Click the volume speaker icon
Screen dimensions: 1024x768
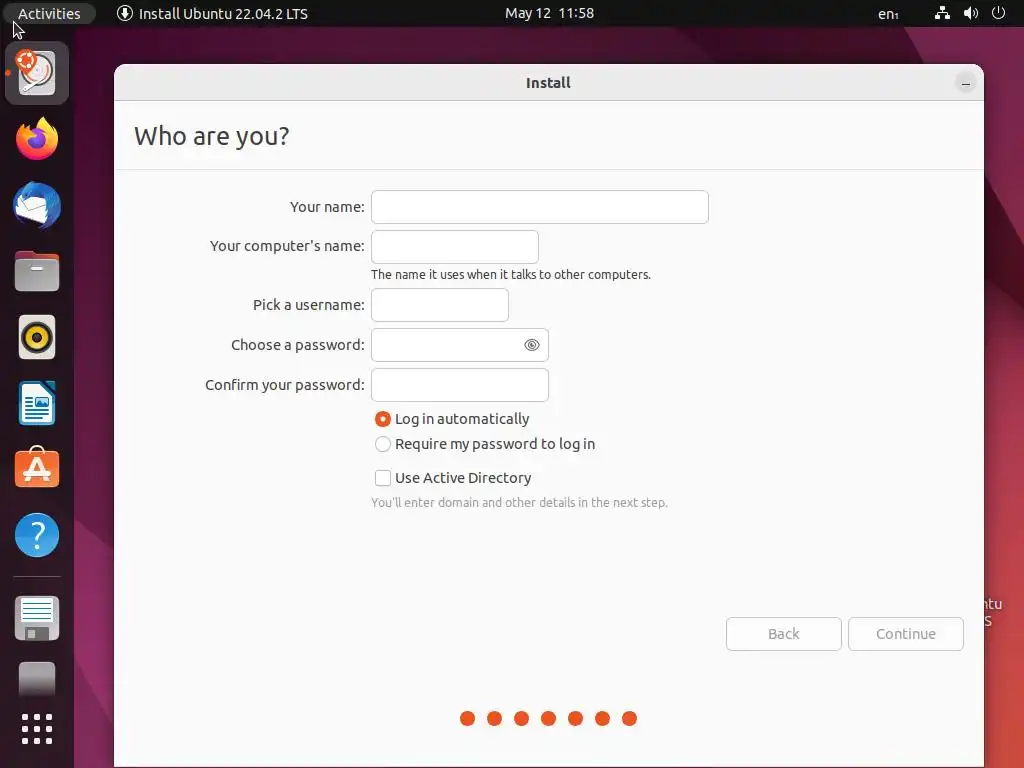(x=970, y=13)
